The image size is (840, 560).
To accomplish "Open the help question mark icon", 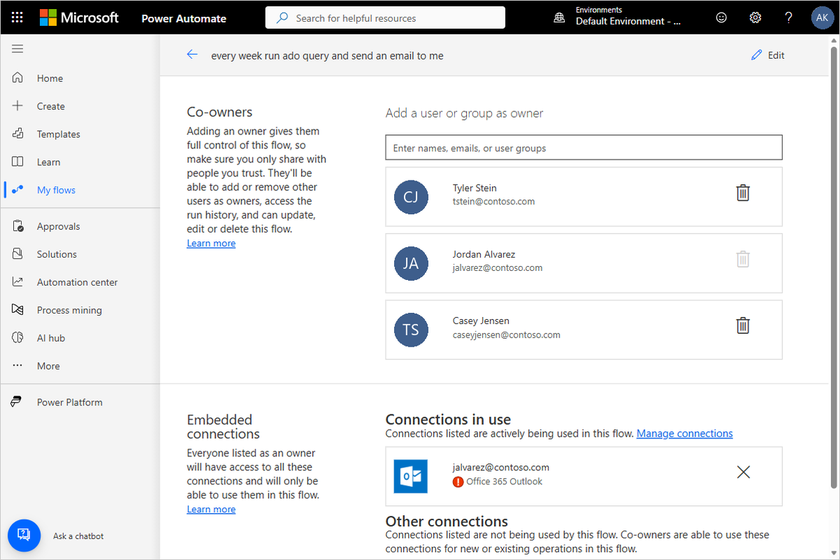I will coord(788,18).
